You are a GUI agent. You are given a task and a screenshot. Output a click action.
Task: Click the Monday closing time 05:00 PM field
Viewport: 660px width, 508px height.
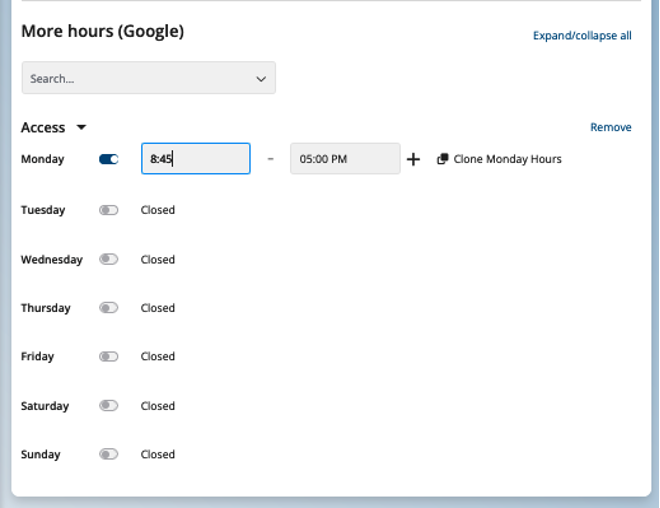click(x=345, y=159)
